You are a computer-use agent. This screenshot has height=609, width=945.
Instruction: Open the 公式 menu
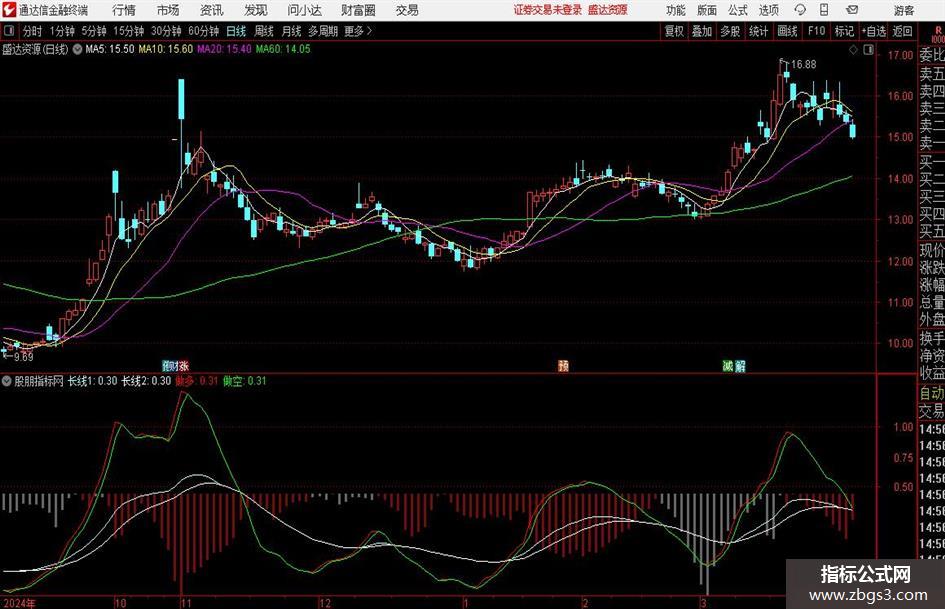click(x=738, y=10)
